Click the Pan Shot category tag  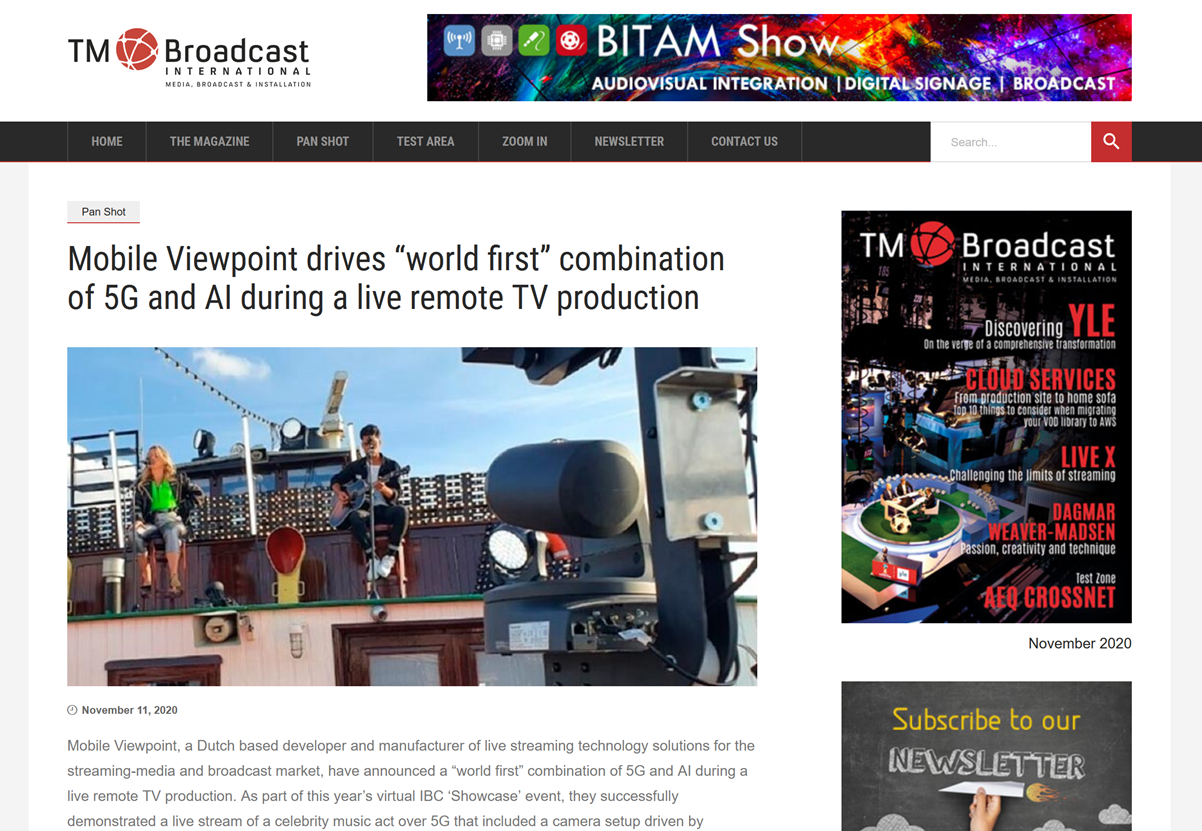pyautogui.click(x=104, y=212)
